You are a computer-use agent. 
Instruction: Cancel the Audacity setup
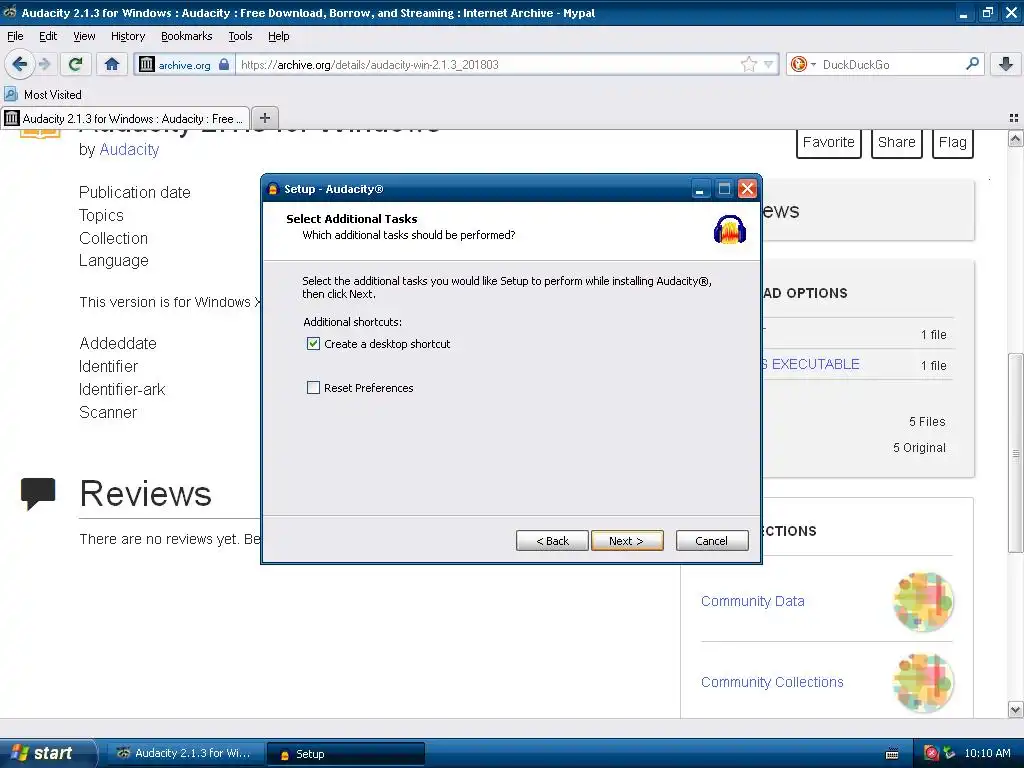(712, 540)
